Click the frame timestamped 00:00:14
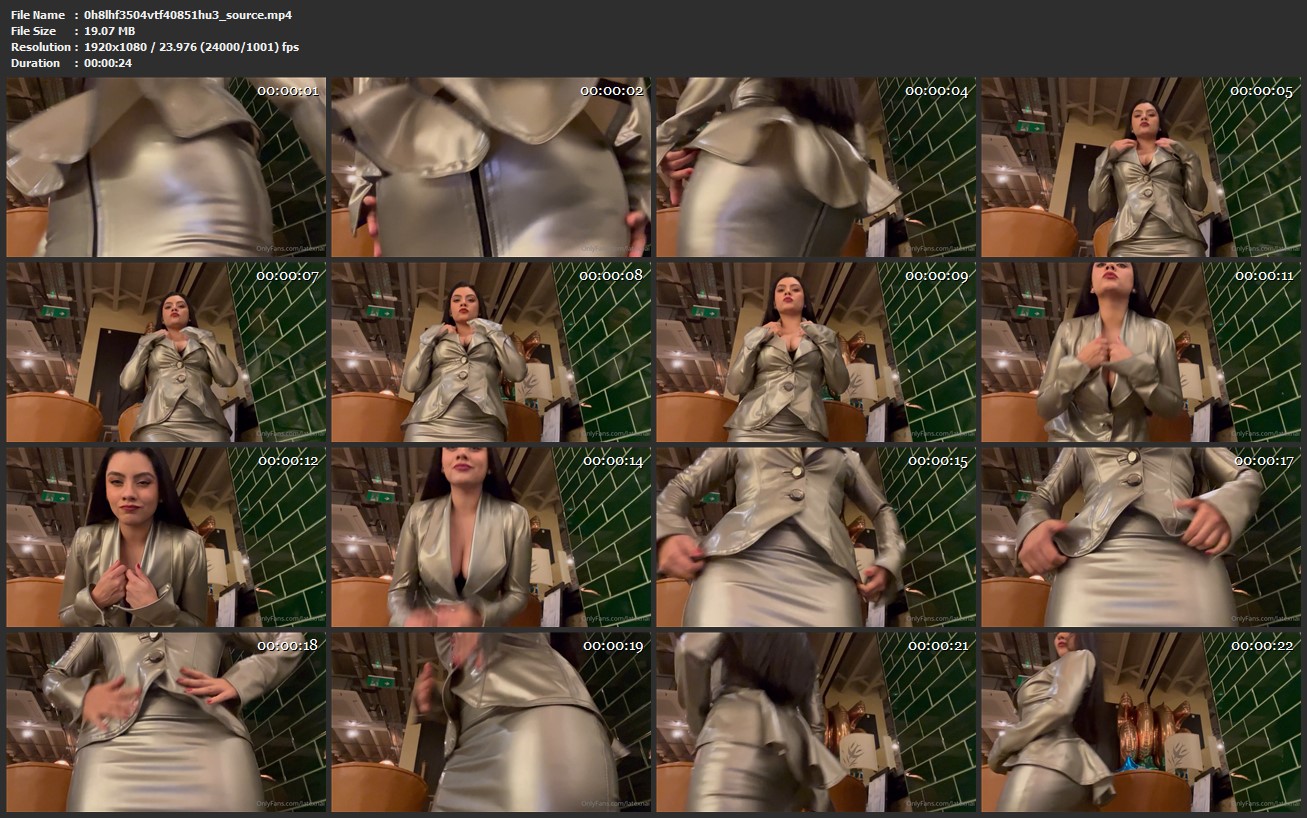 (490, 537)
